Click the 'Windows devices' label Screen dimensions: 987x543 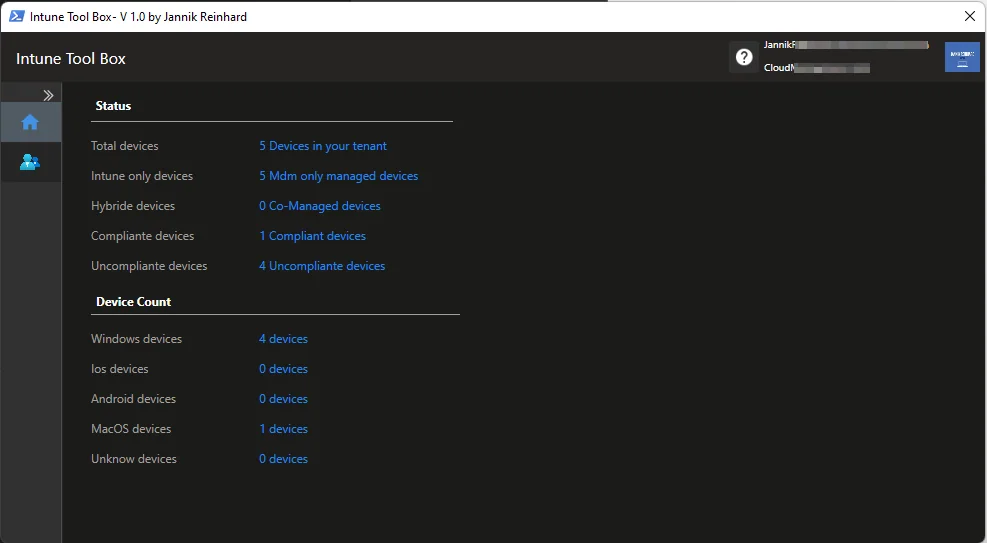pyautogui.click(x=137, y=339)
